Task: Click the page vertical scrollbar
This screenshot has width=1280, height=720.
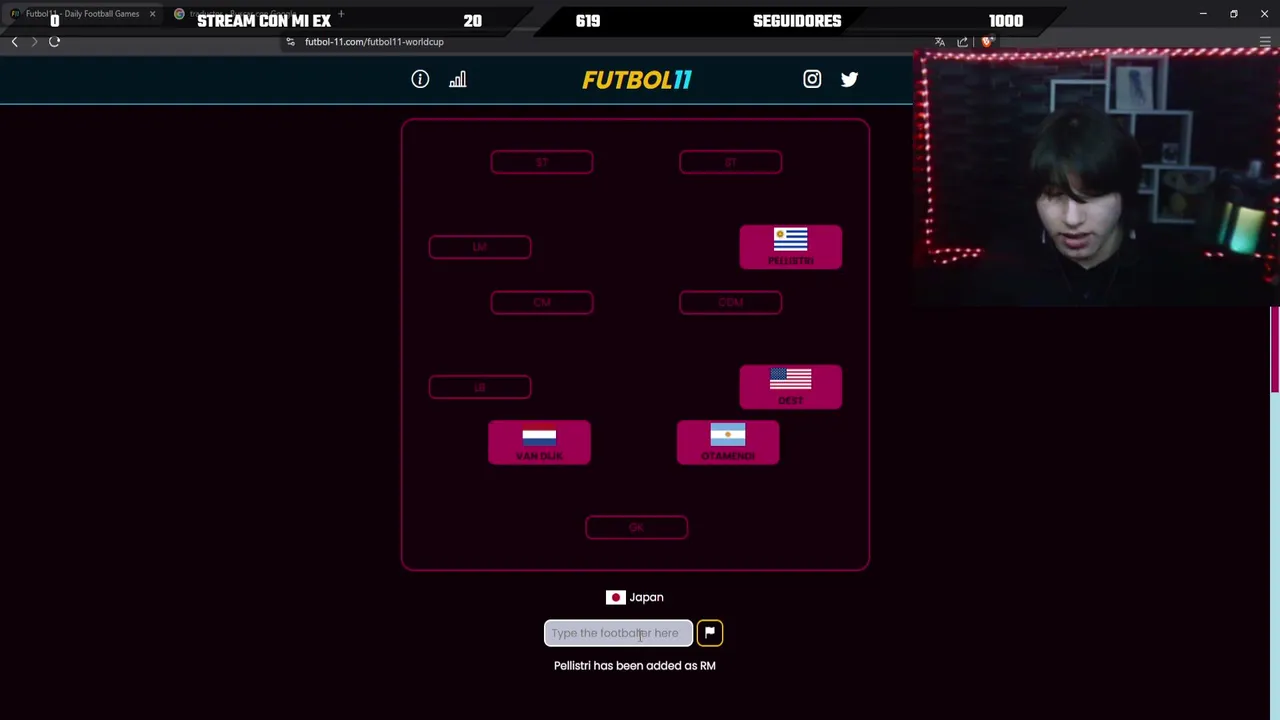Action: pos(1275,350)
